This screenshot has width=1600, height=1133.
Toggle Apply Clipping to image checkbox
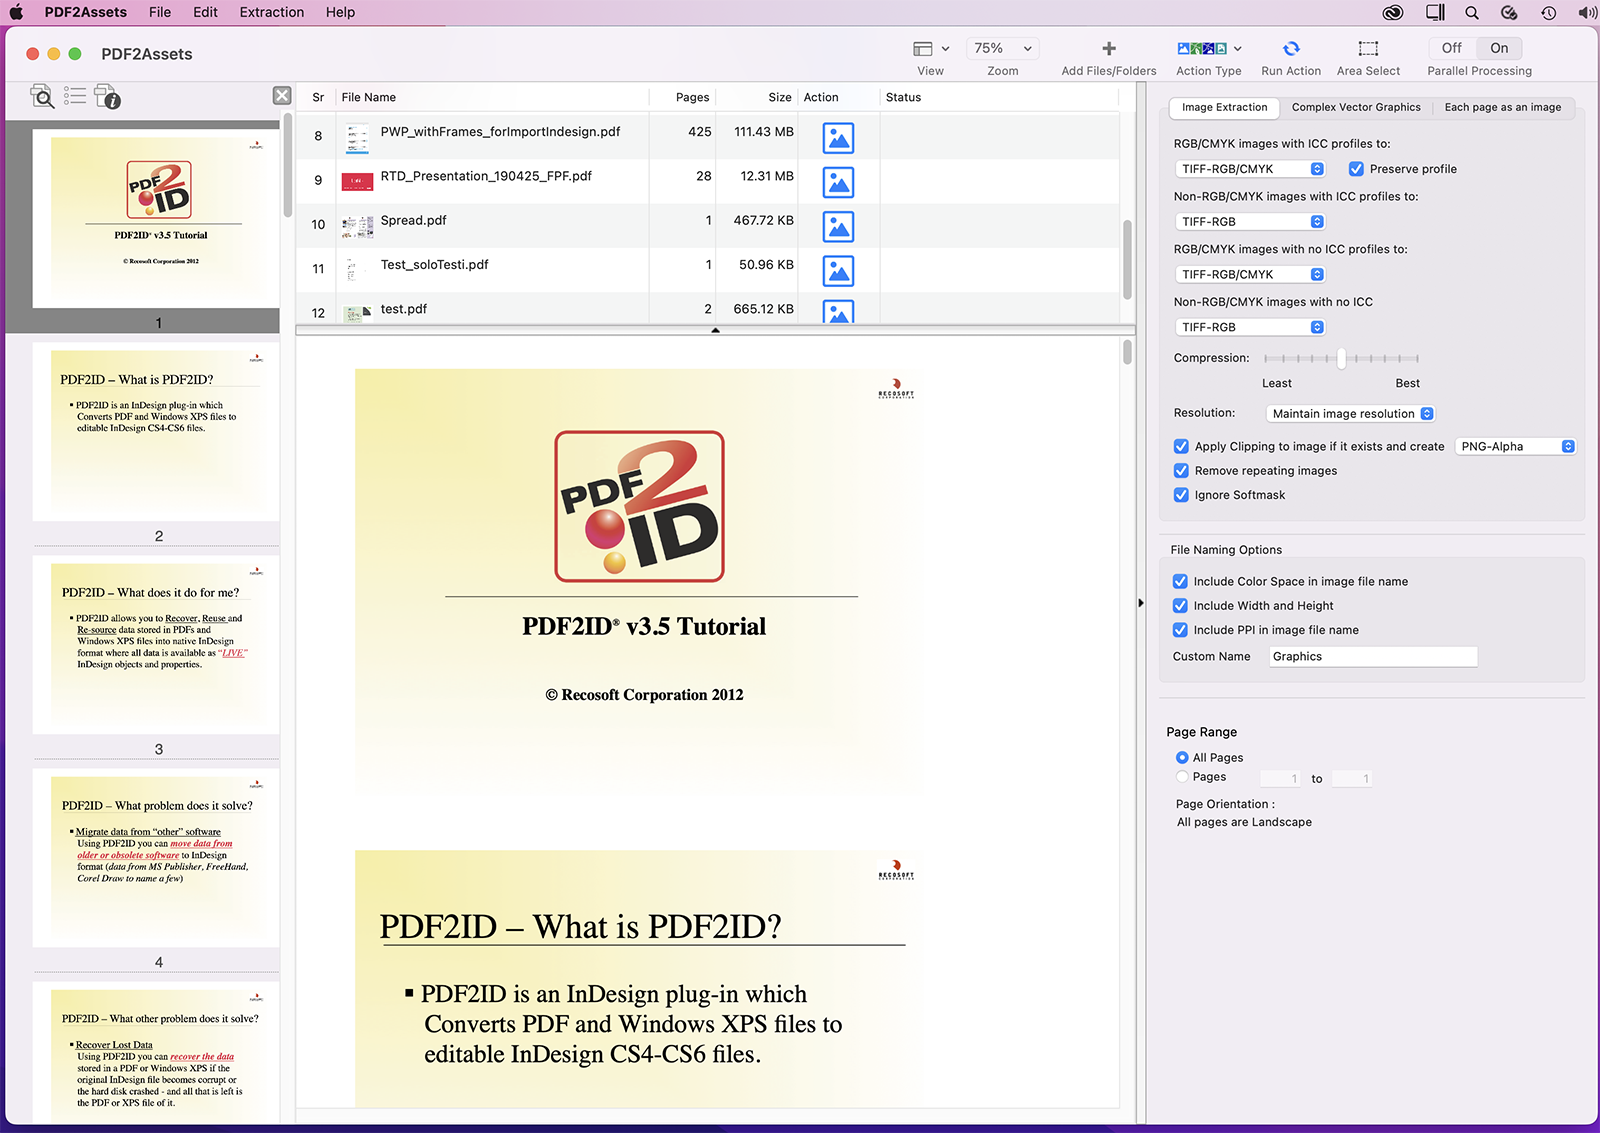pyautogui.click(x=1181, y=446)
